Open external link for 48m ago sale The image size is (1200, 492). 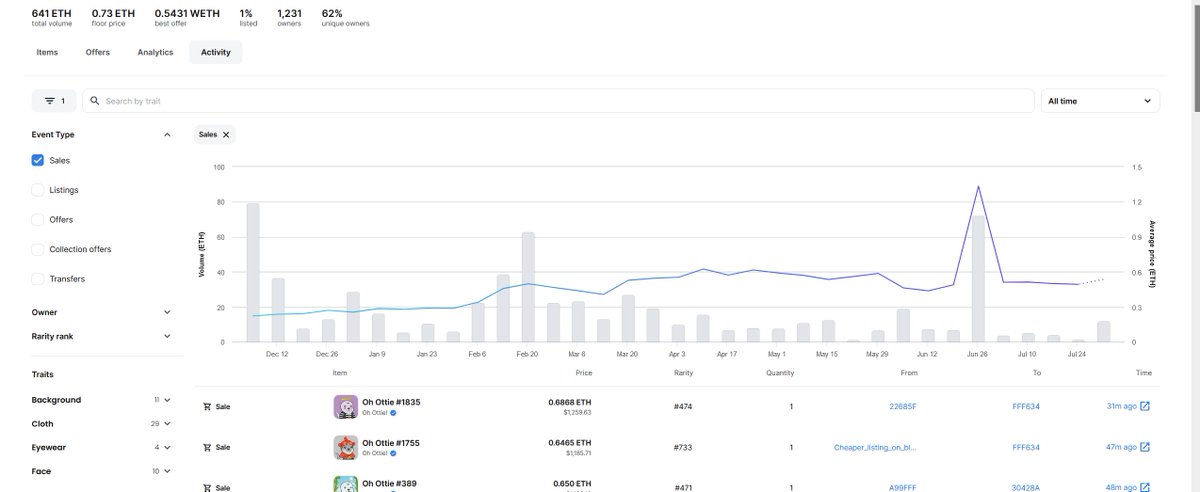pos(1145,487)
